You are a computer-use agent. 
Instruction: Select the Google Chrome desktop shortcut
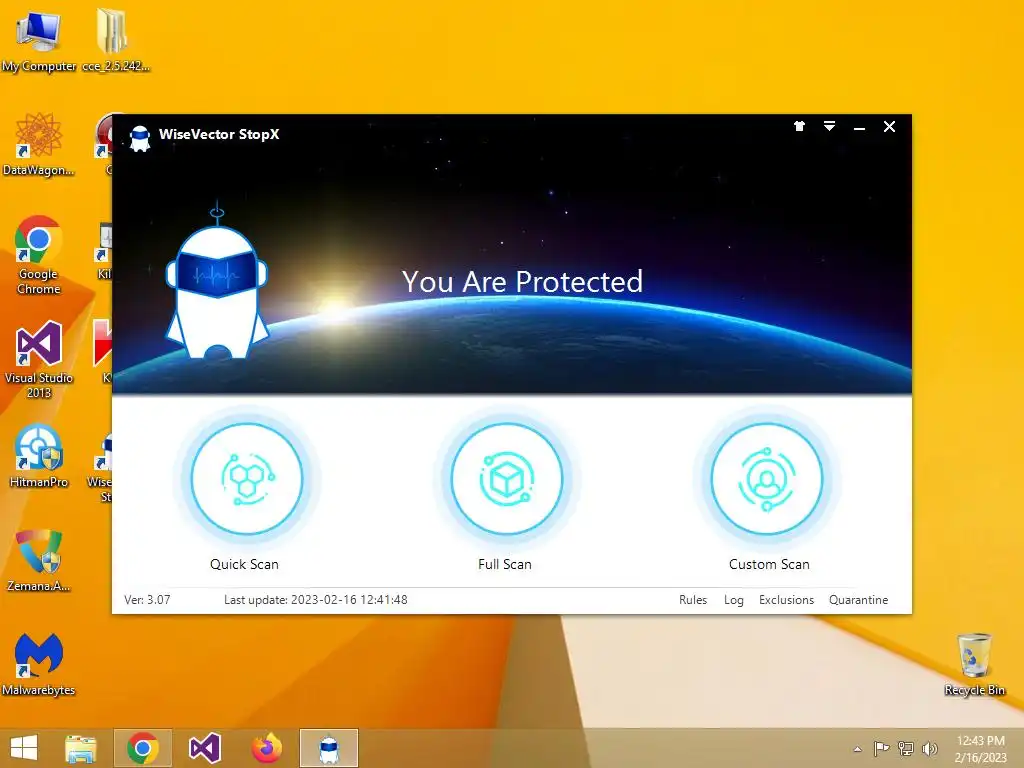click(39, 255)
